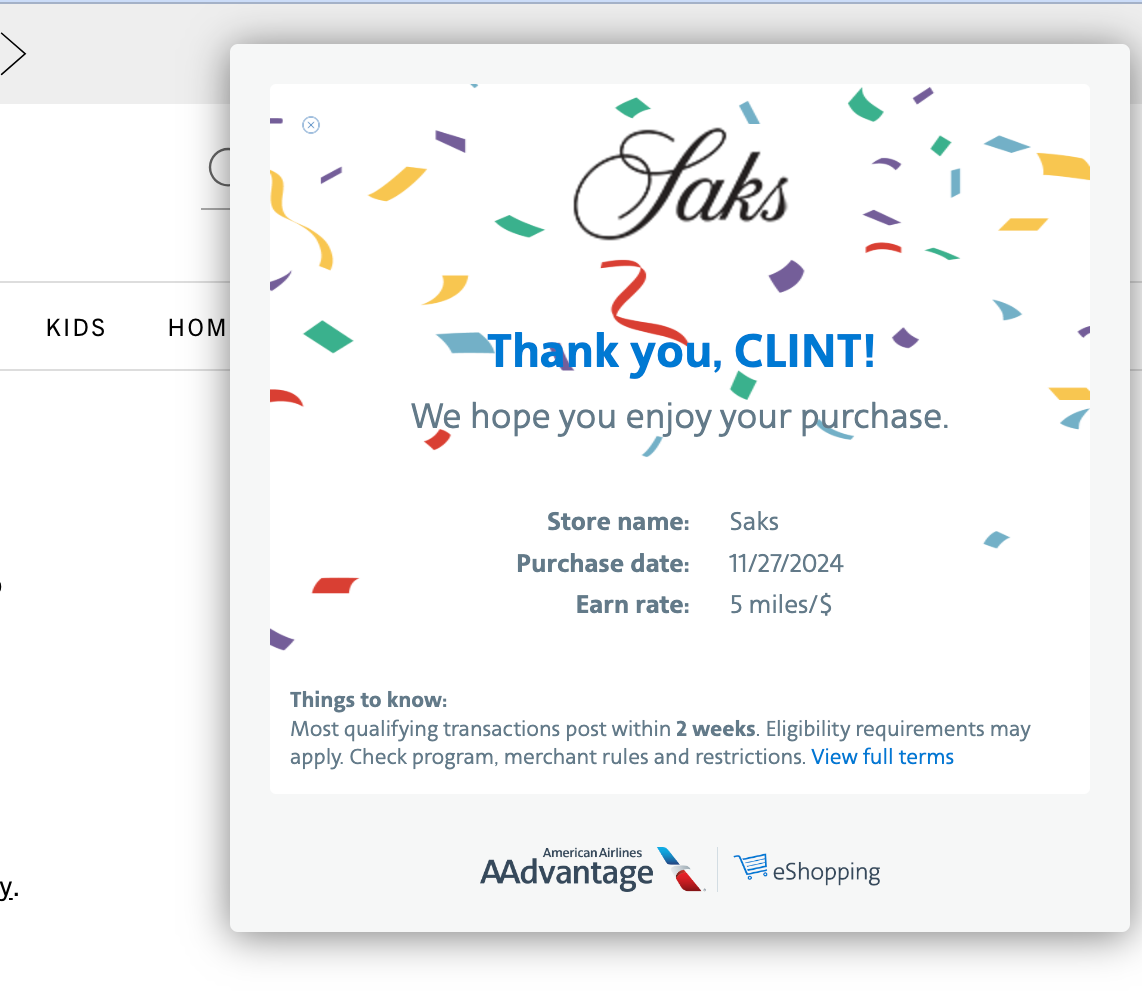Image resolution: width=1142 pixels, height=994 pixels.
Task: Click the Store name label
Action: tap(618, 521)
